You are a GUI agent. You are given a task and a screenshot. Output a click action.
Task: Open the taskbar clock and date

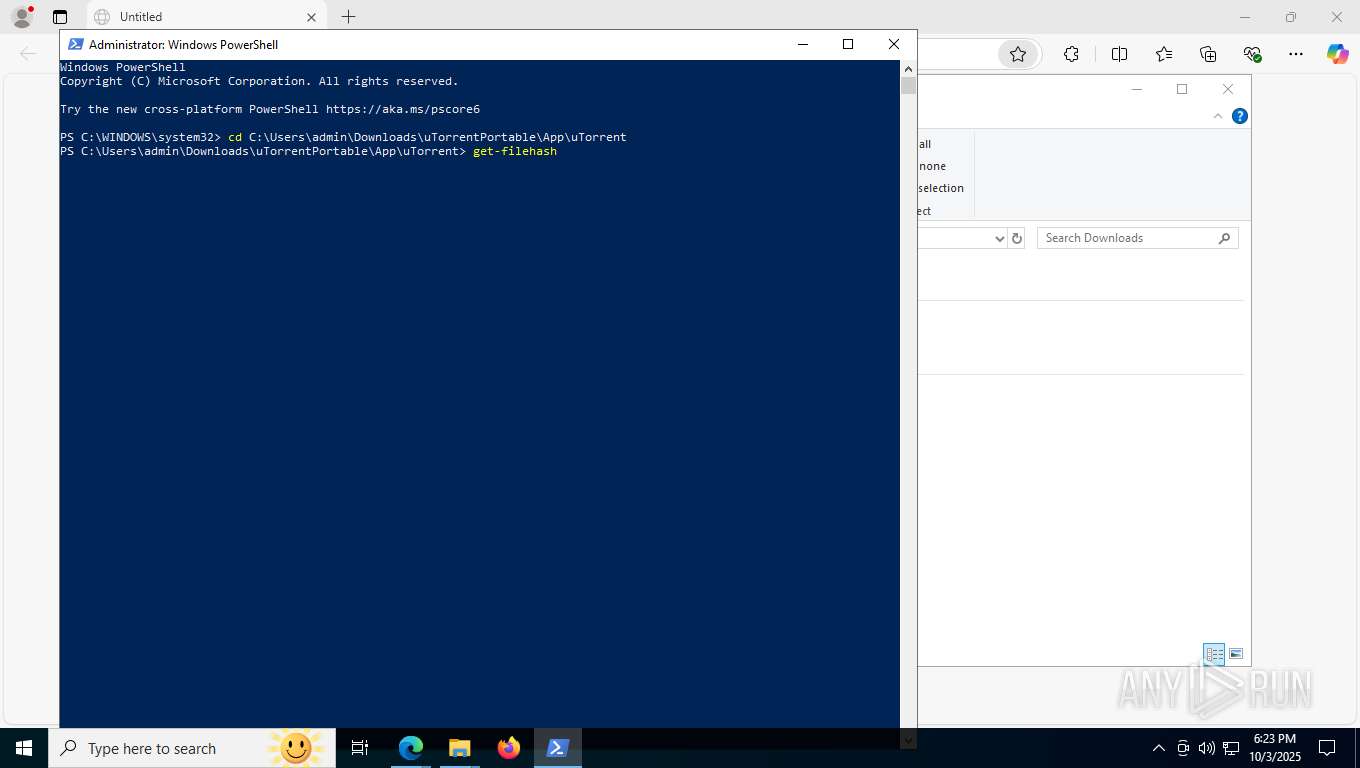point(1274,748)
